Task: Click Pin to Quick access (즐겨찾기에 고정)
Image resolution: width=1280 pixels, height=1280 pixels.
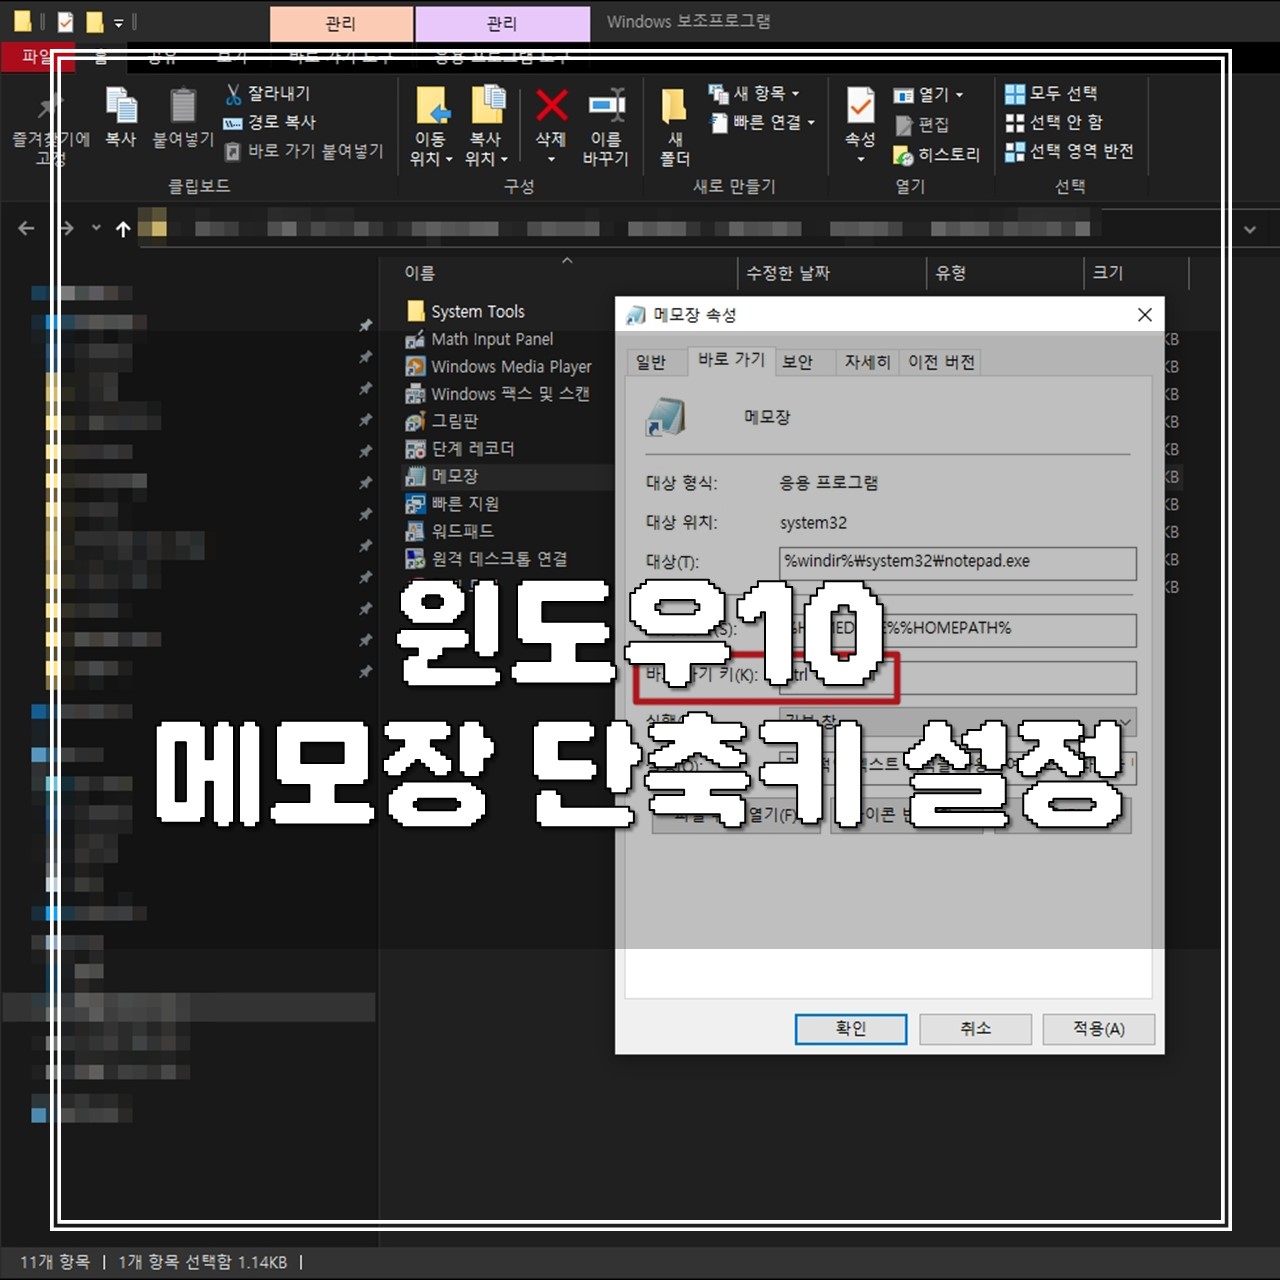Action: pos(51,128)
